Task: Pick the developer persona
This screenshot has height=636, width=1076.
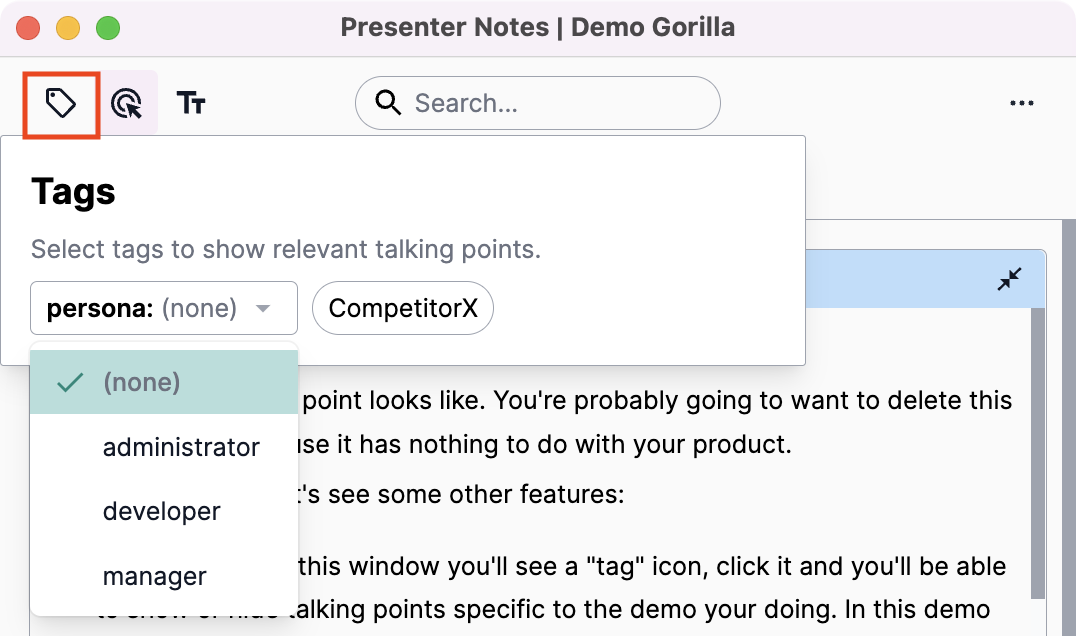Action: (x=161, y=511)
